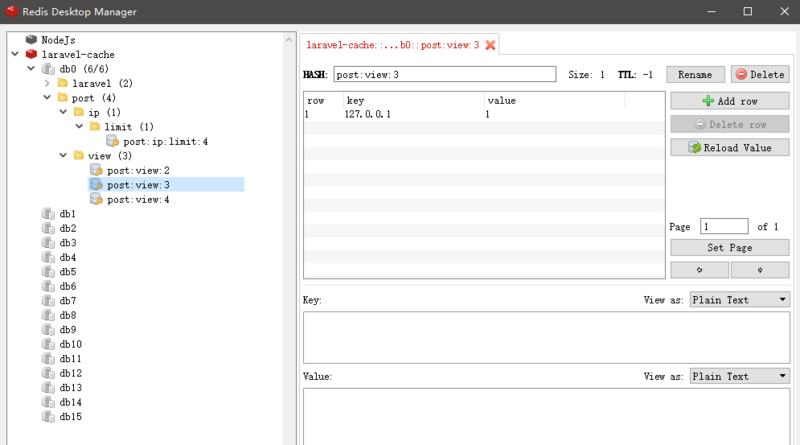Click the Set Page button

[730, 248]
